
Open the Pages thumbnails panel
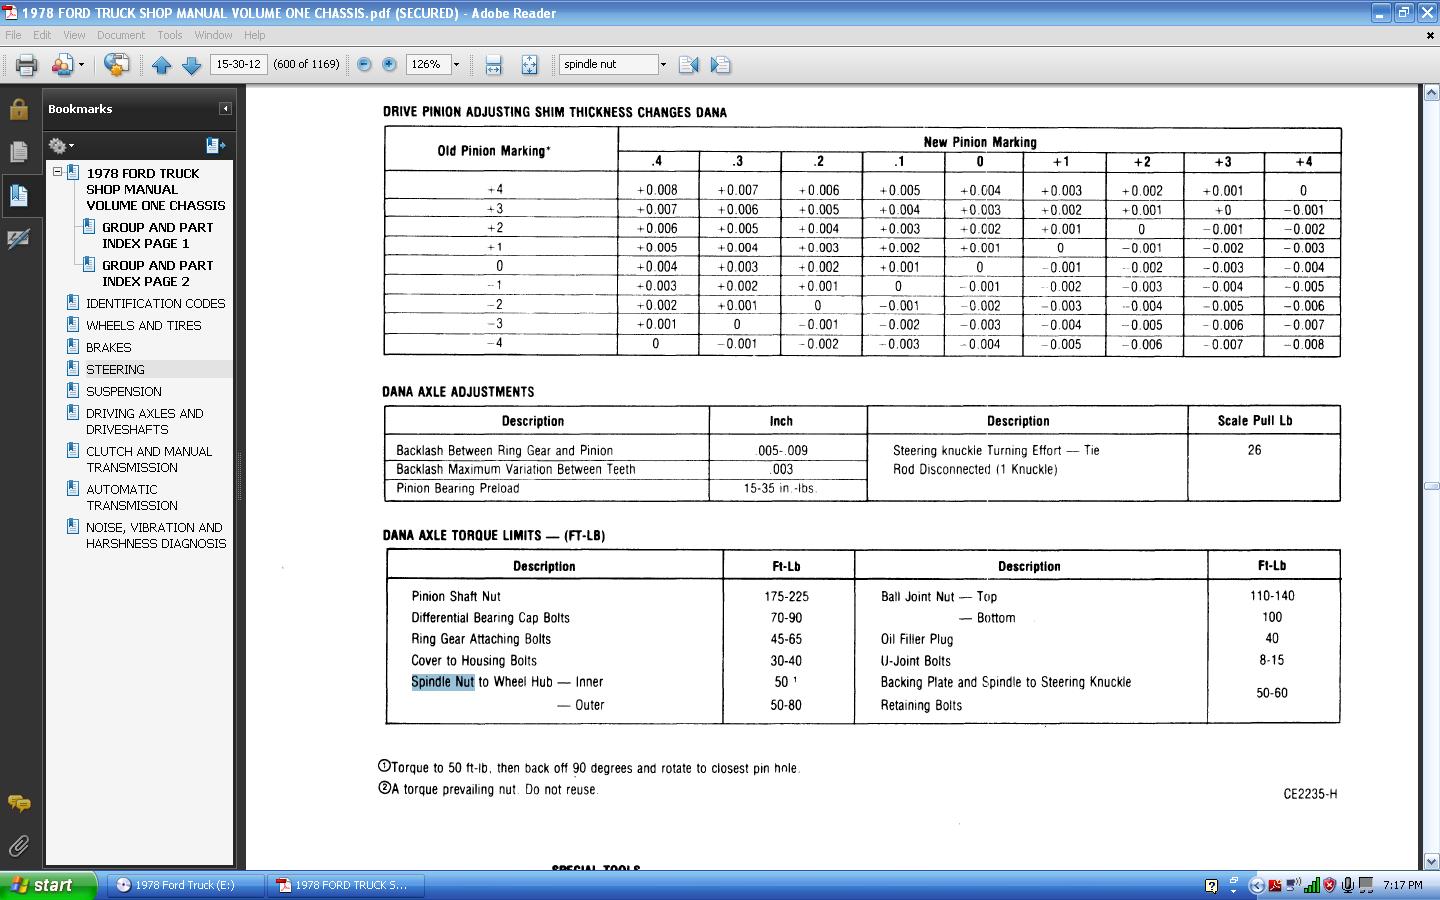coord(18,151)
